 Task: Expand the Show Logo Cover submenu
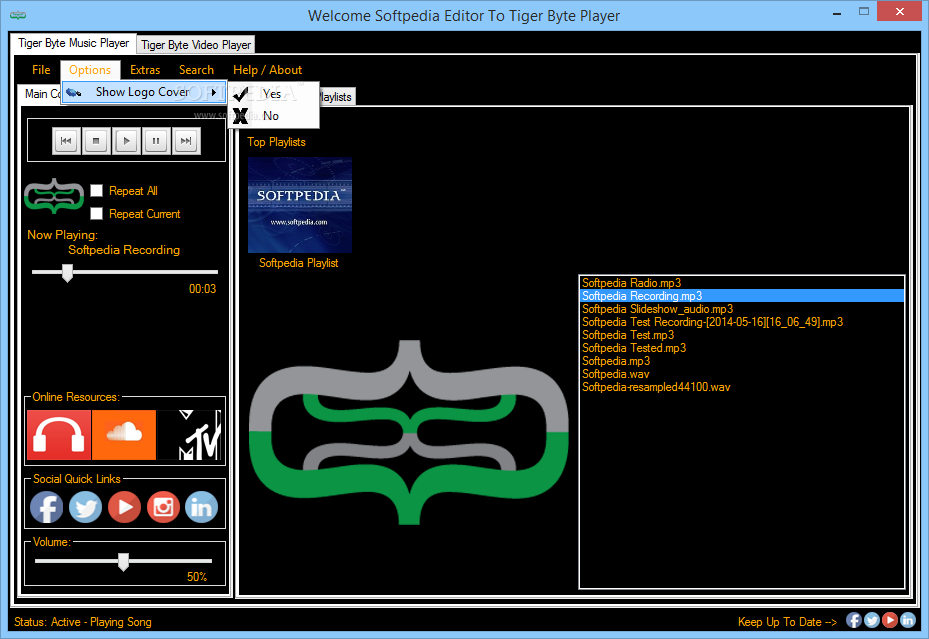(x=145, y=92)
